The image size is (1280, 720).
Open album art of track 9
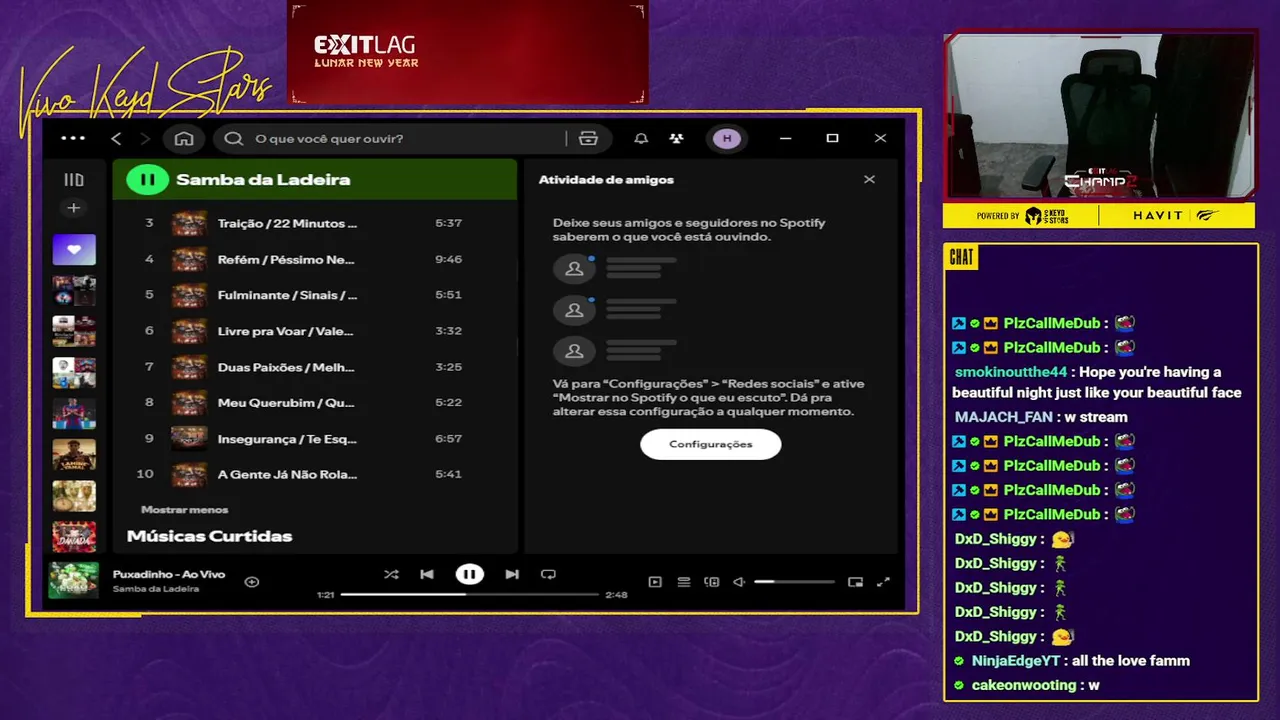pyautogui.click(x=189, y=438)
